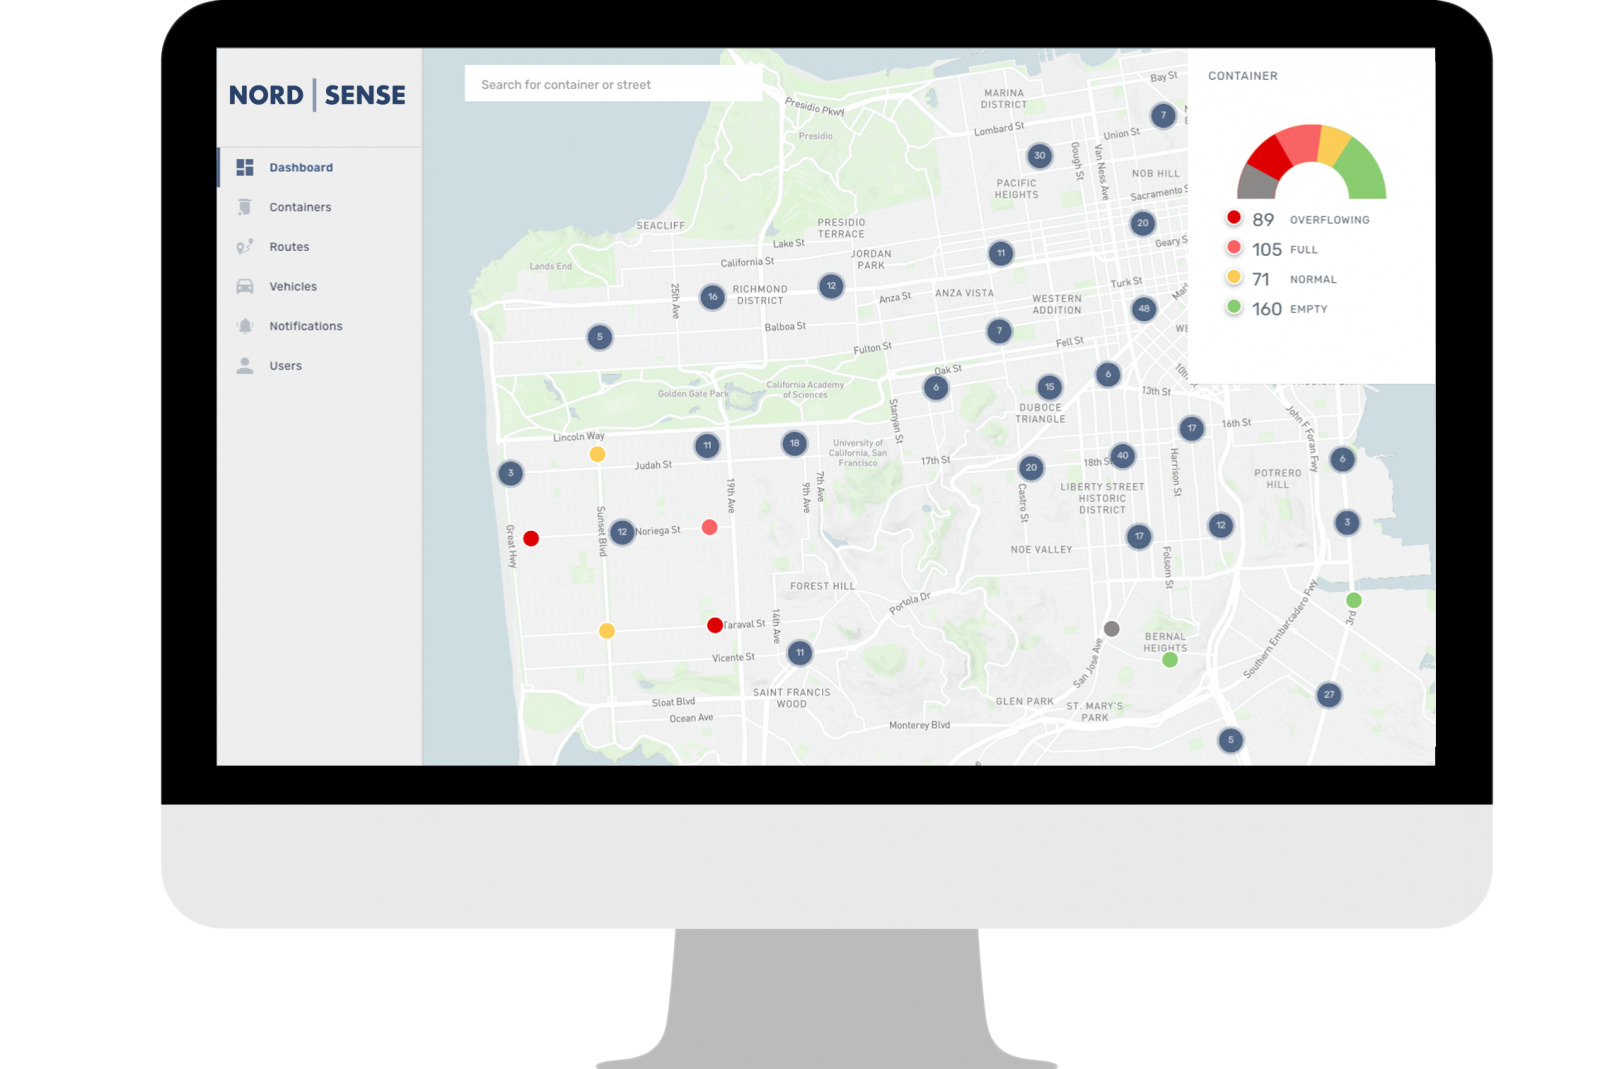Click the "160 EMPTY" legend entry

click(1277, 309)
